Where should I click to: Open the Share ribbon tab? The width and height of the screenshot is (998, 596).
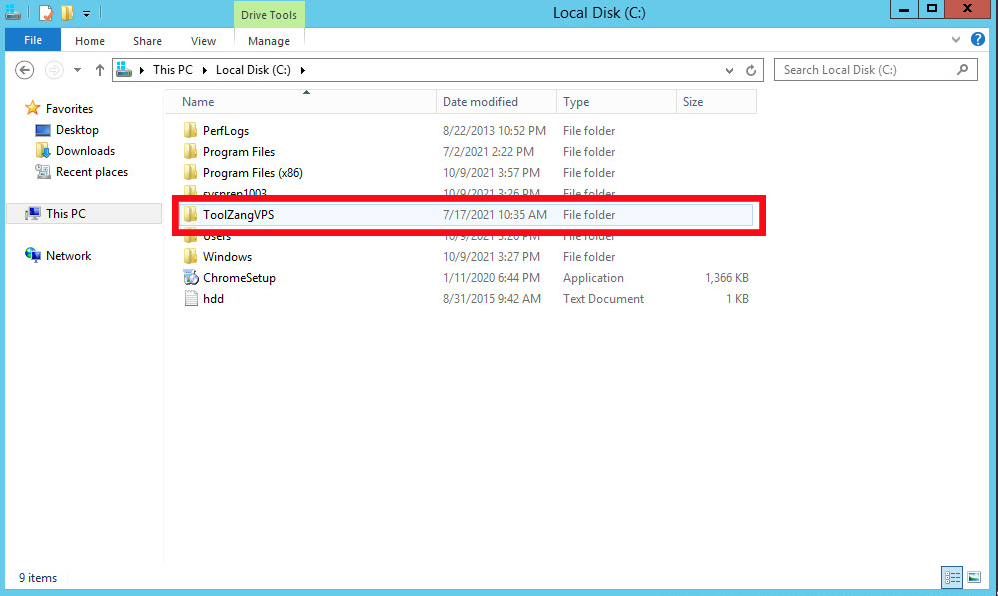pos(147,41)
